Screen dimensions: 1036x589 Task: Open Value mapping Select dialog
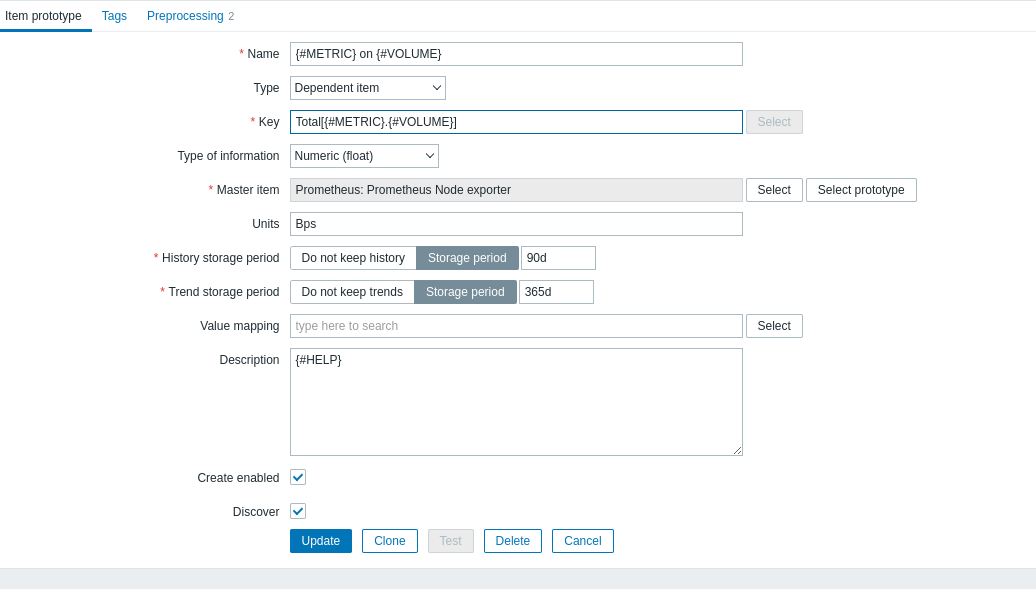[x=774, y=325]
